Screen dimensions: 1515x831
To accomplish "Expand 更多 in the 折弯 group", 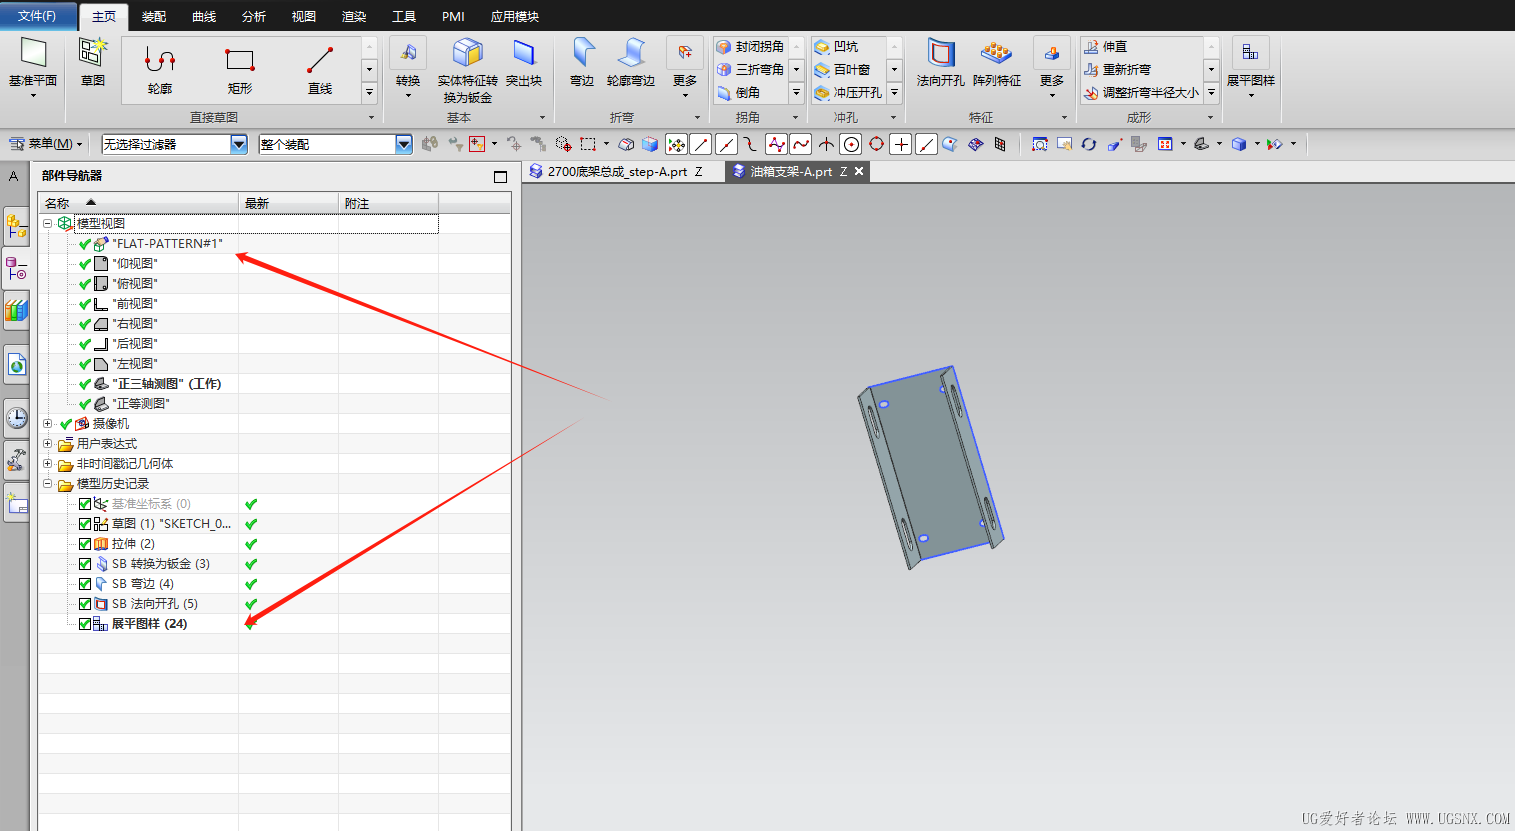I will (685, 65).
